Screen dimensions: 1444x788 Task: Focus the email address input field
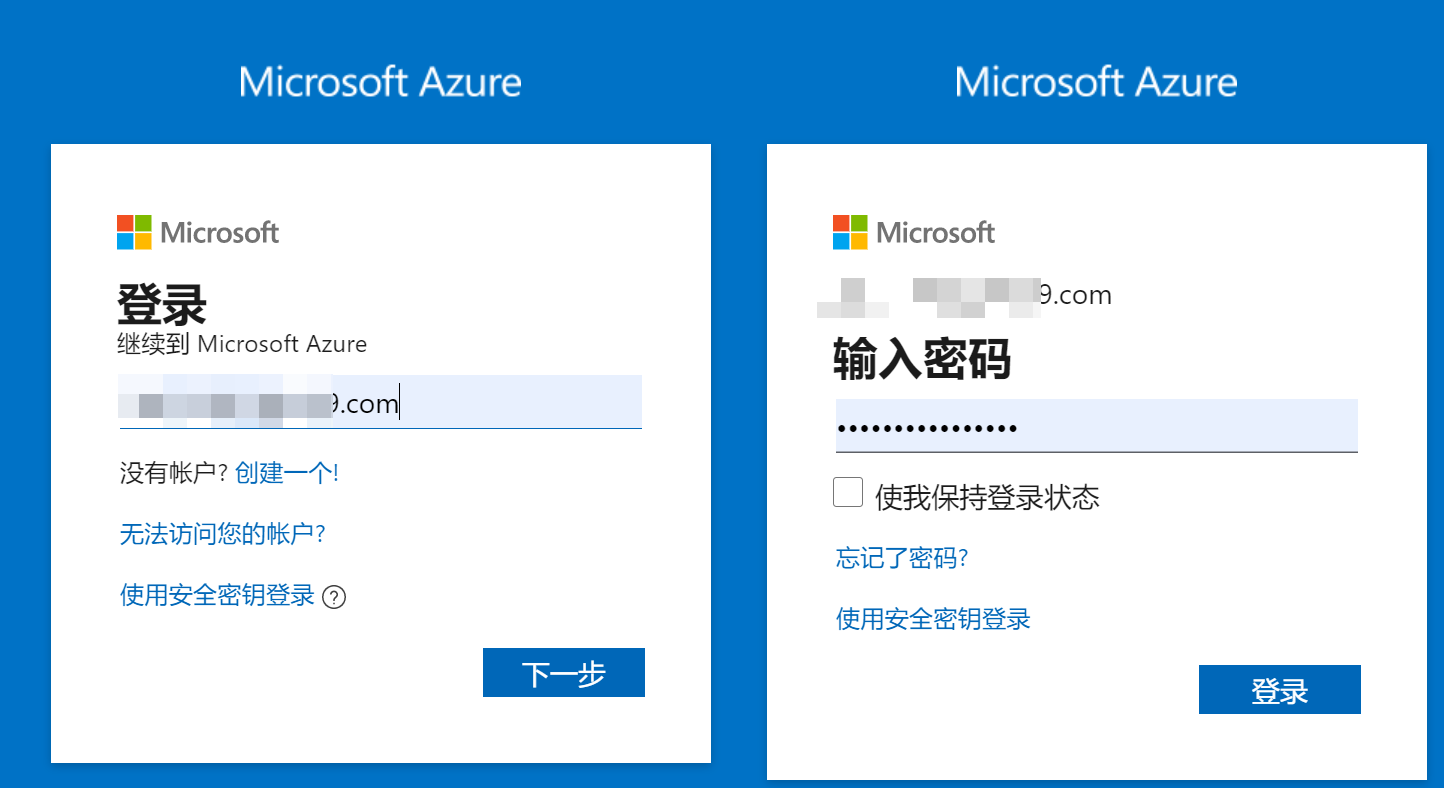[380, 402]
